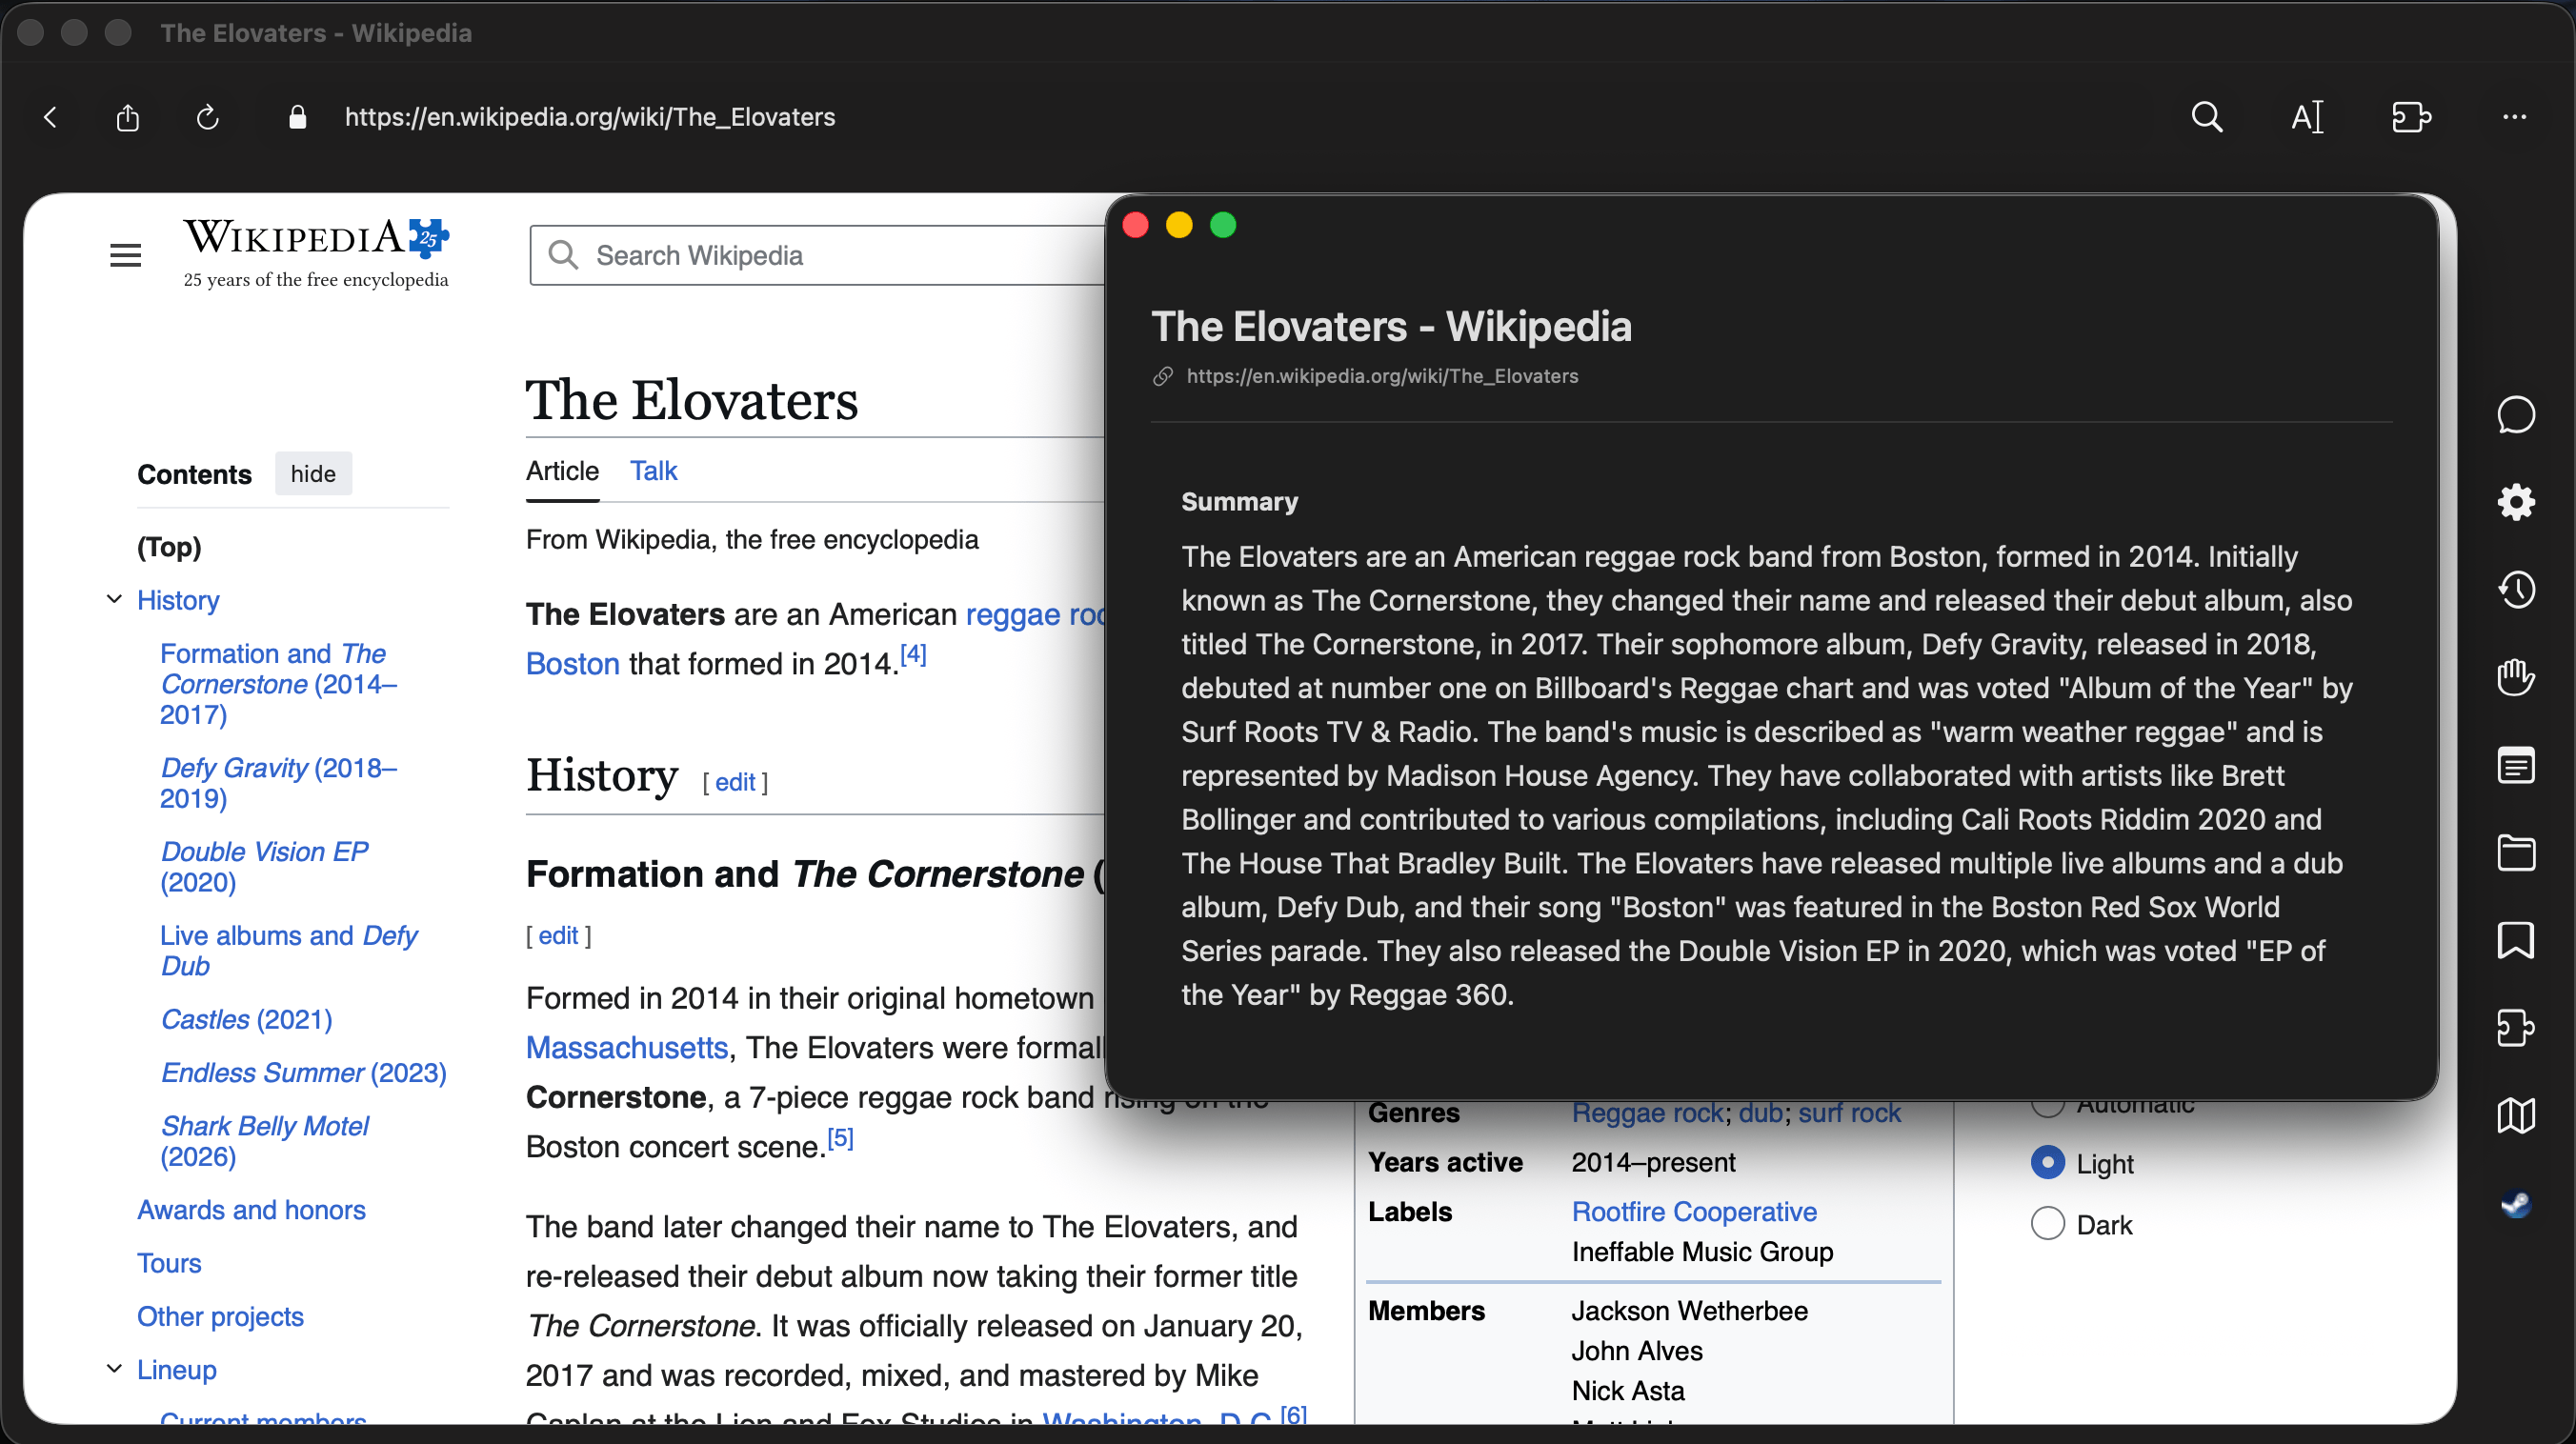
Task: Reload the page with the refresh icon
Action: click(x=207, y=117)
